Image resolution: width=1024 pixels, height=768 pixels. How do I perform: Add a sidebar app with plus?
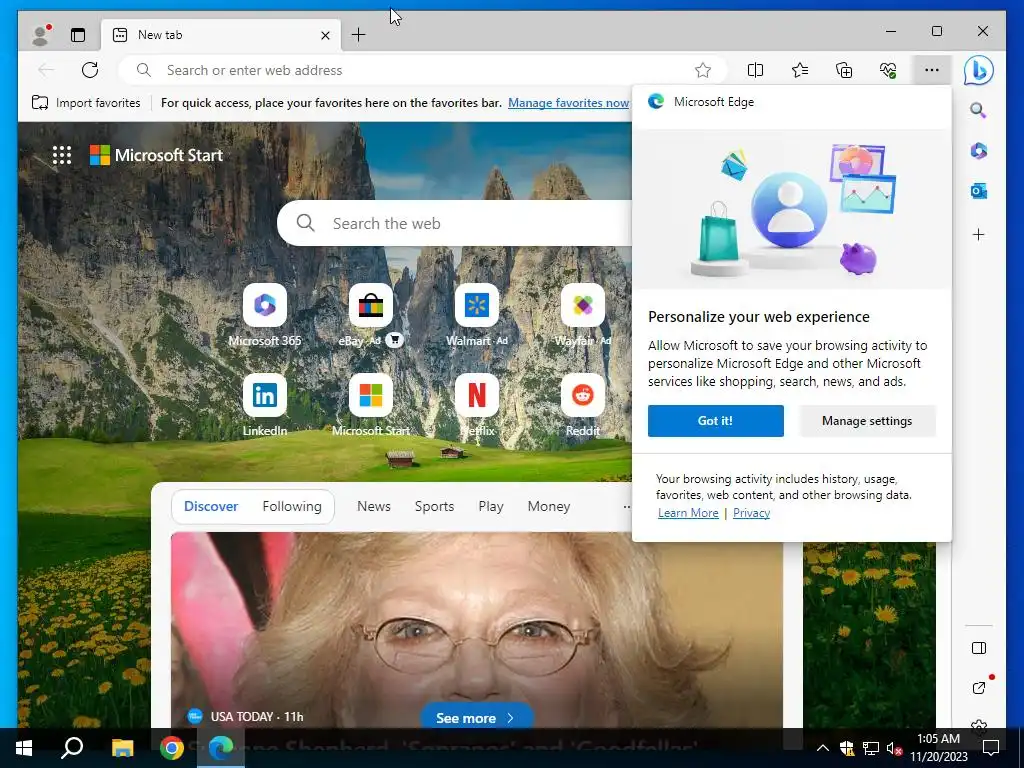point(978,234)
